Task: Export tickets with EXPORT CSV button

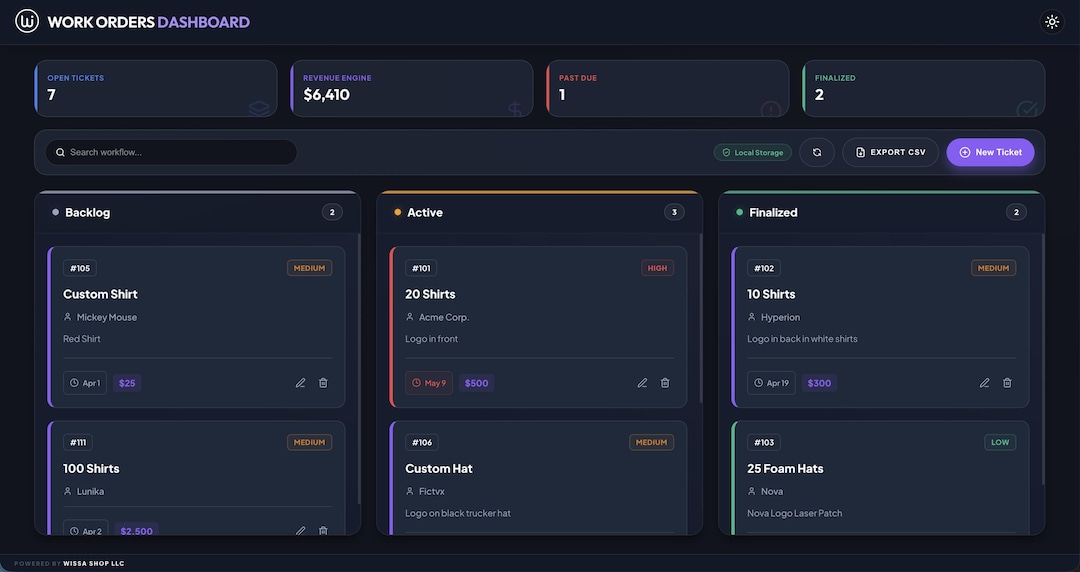Action: tap(891, 152)
